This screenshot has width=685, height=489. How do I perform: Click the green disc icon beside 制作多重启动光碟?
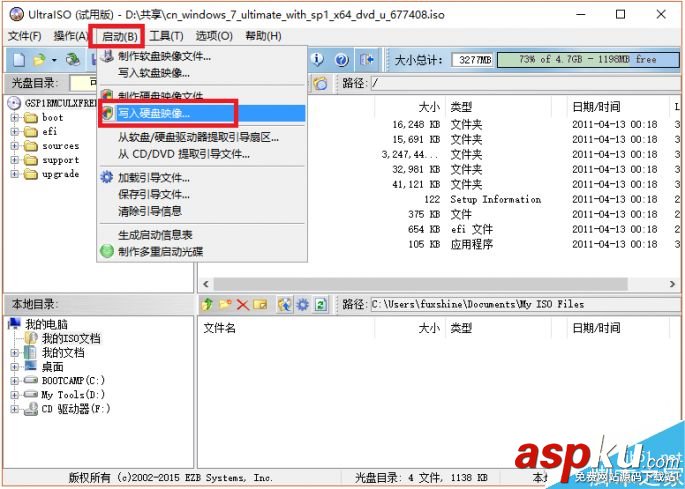pos(107,251)
